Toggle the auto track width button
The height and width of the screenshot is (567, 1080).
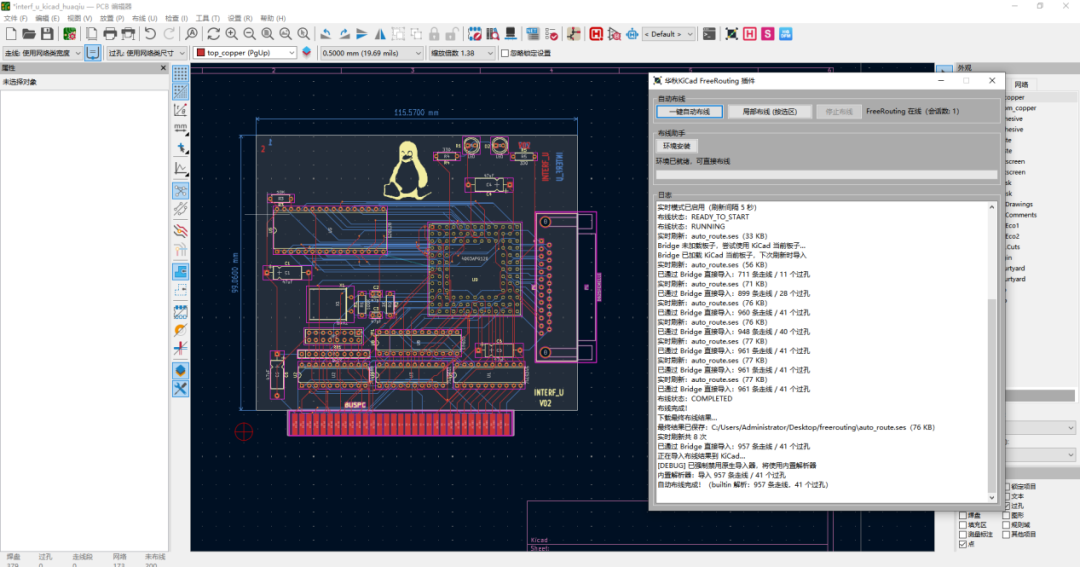tap(92, 52)
